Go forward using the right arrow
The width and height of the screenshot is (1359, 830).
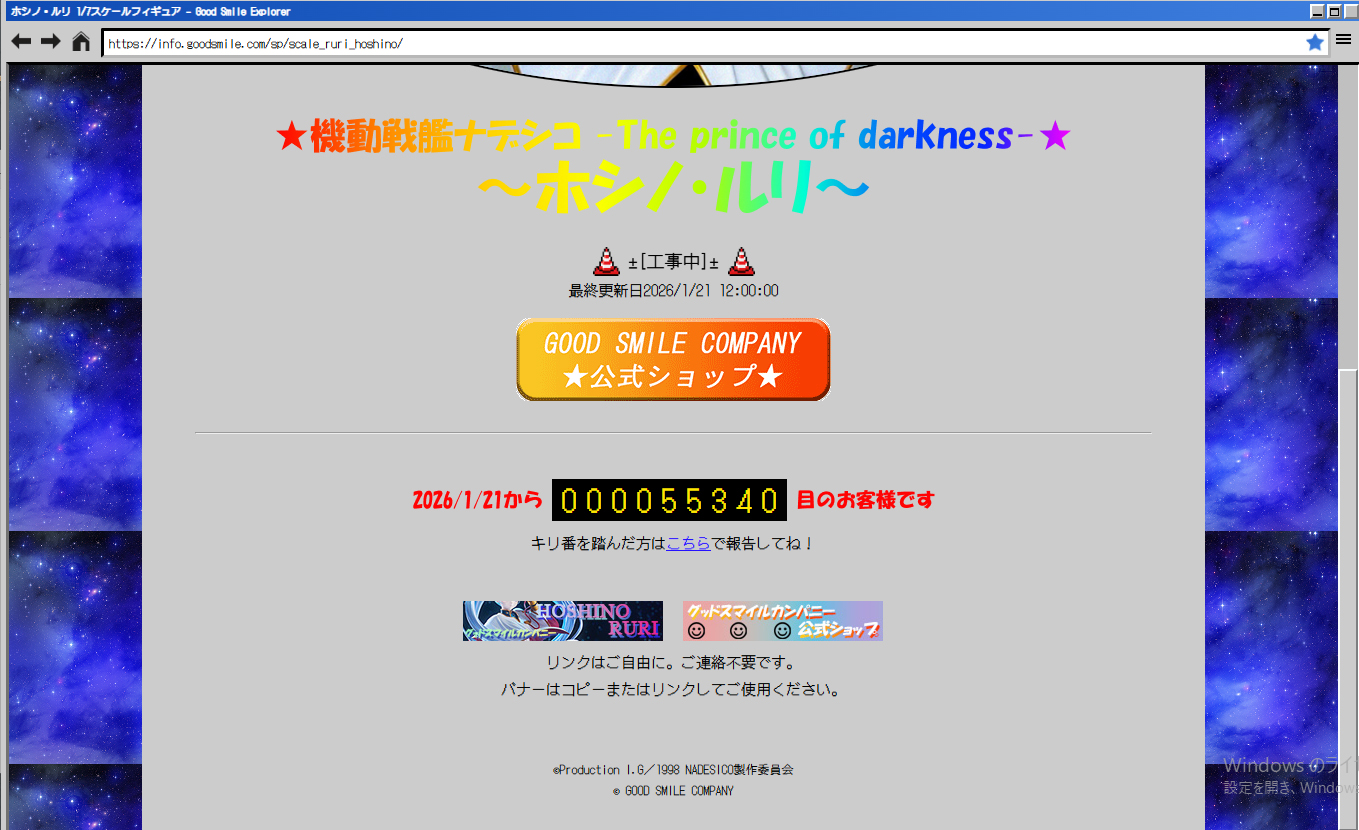[51, 42]
